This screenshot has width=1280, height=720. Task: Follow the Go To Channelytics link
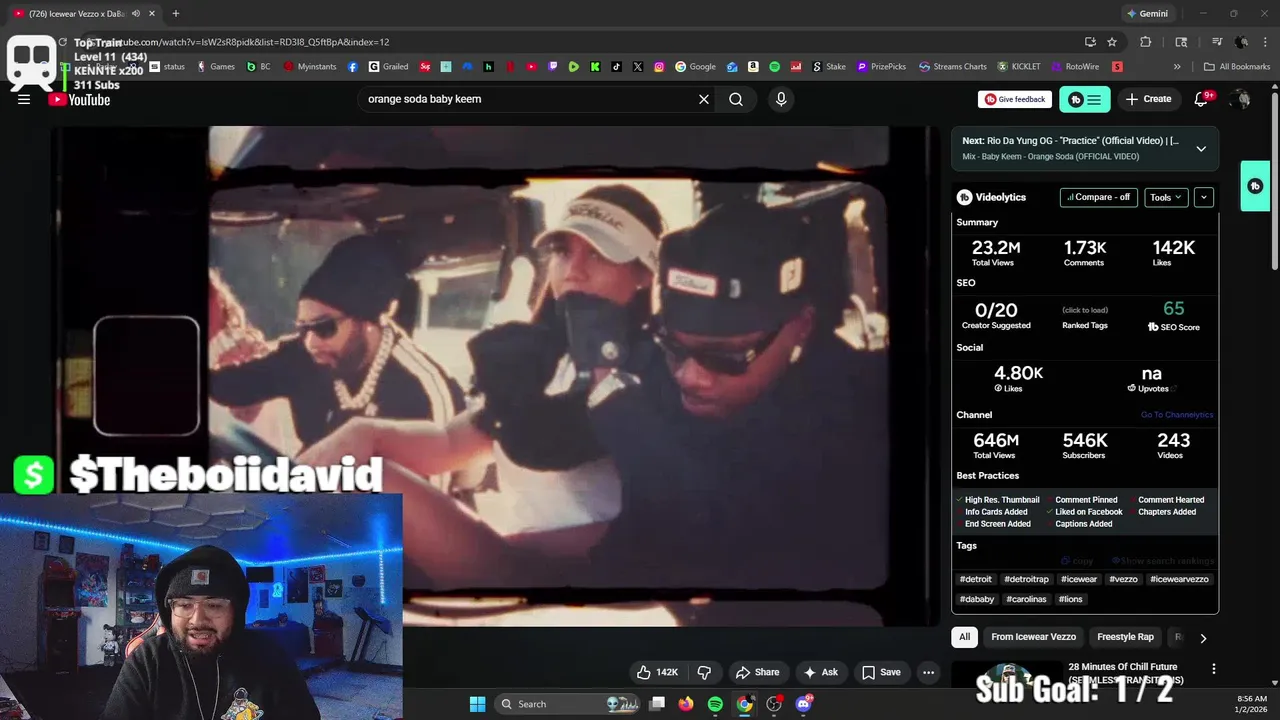[1177, 415]
